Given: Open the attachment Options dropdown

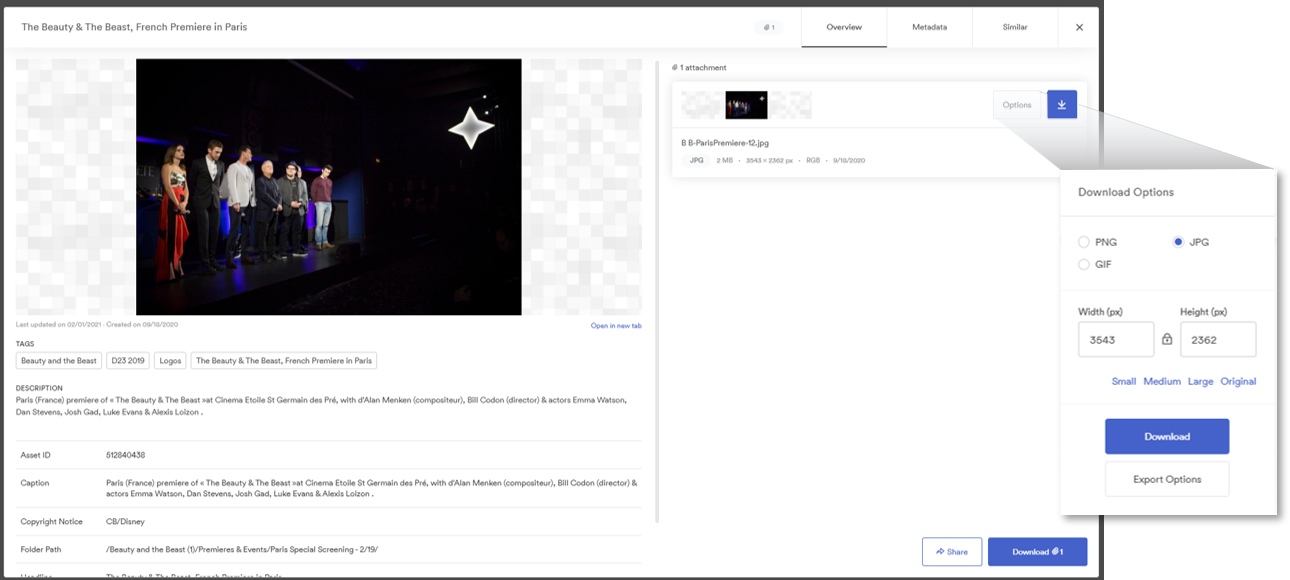Looking at the screenshot, I should coord(1017,105).
